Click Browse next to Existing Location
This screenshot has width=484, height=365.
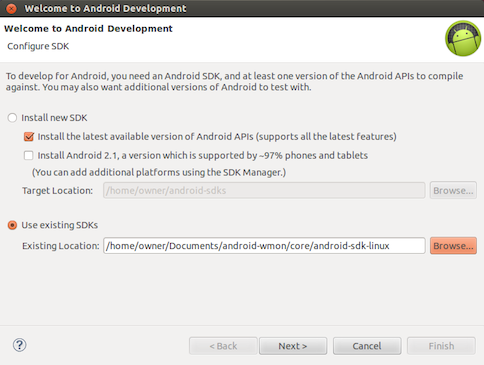point(453,246)
